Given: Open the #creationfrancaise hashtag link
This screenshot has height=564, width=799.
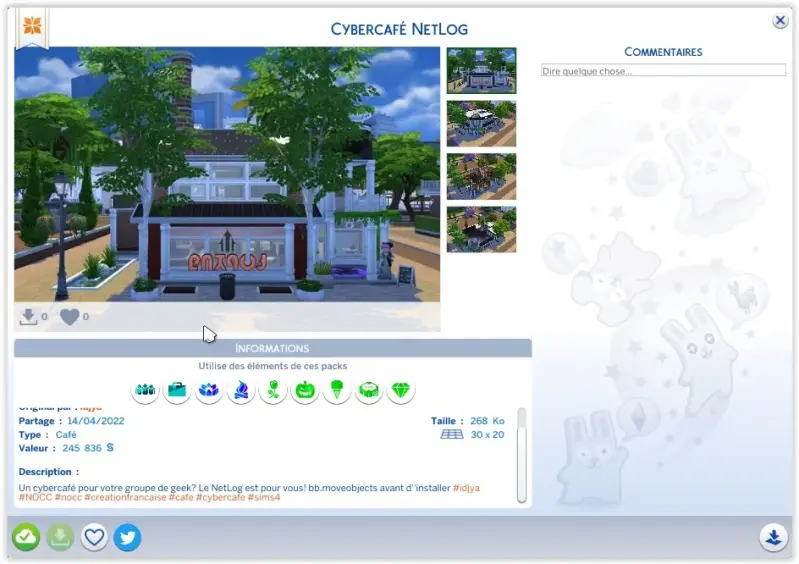Looking at the screenshot, I should pyautogui.click(x=125, y=497).
